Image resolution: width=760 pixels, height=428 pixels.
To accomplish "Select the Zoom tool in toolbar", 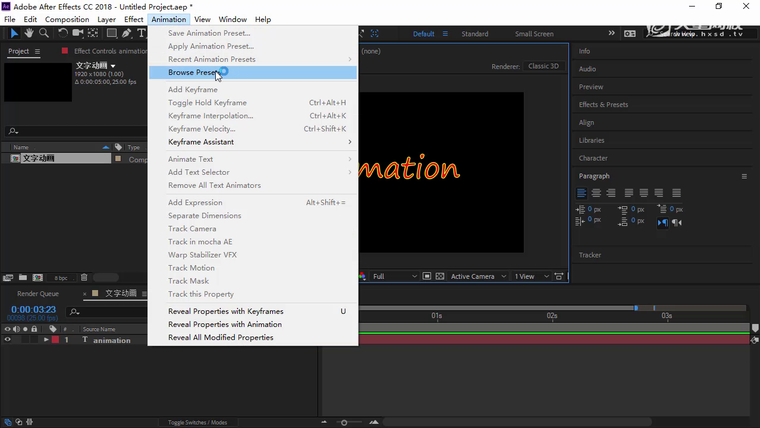I will point(44,33).
